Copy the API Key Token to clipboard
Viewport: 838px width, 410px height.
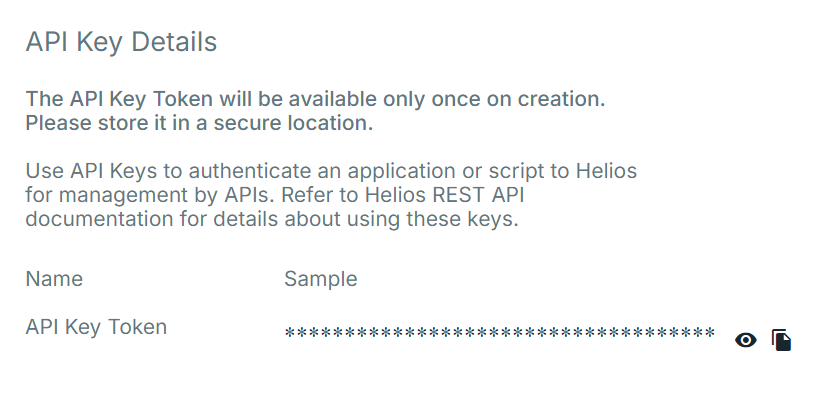[x=781, y=340]
